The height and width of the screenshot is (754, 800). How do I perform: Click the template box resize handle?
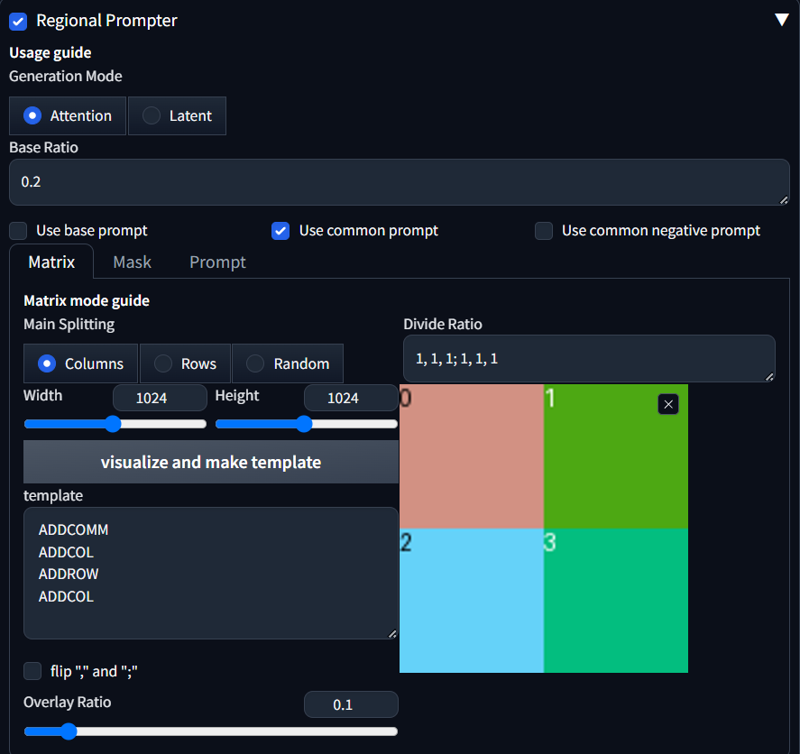[x=392, y=634]
